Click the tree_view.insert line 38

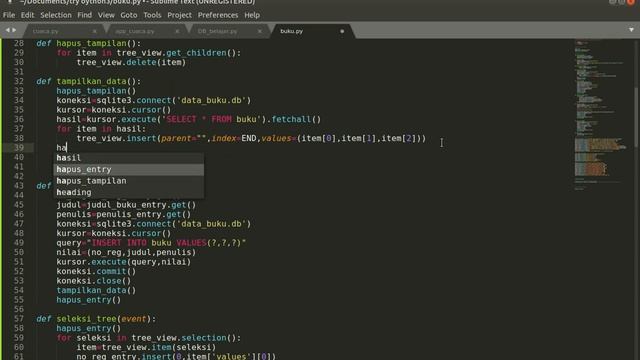pos(251,138)
